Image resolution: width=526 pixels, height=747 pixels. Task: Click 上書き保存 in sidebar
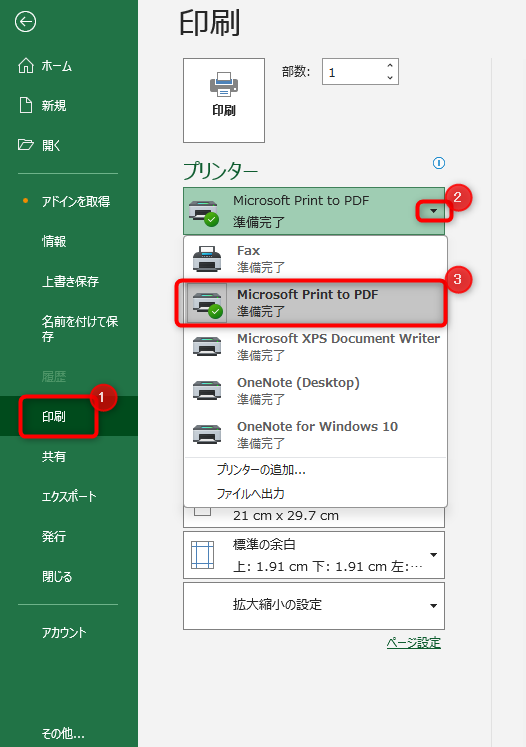pos(70,282)
